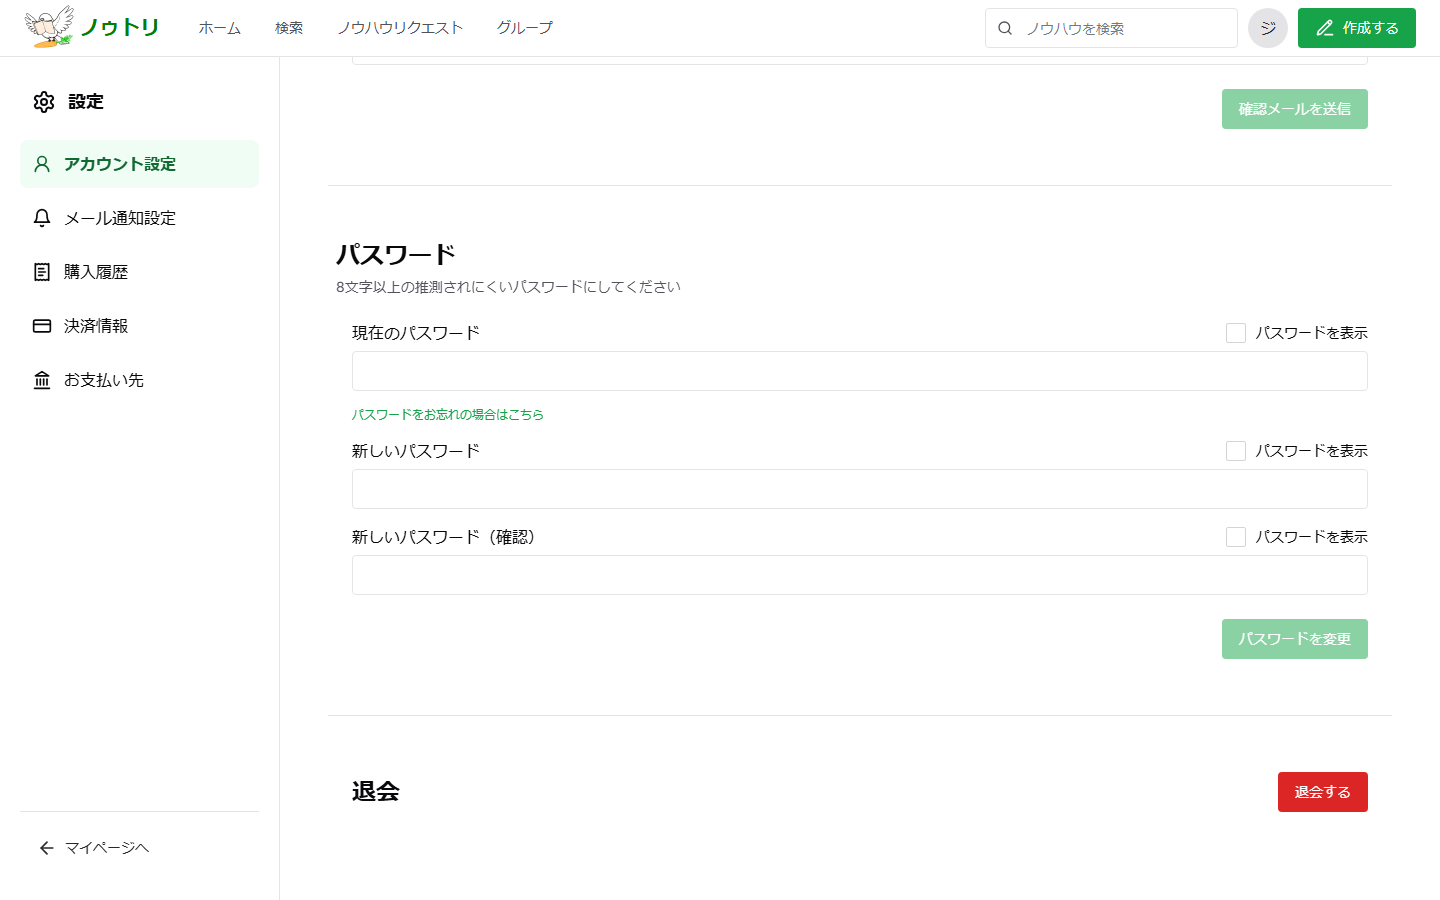This screenshot has height=900, width=1440.
Task: Toggle パスワードを表示 for 新しいパスワード
Action: 1236,451
